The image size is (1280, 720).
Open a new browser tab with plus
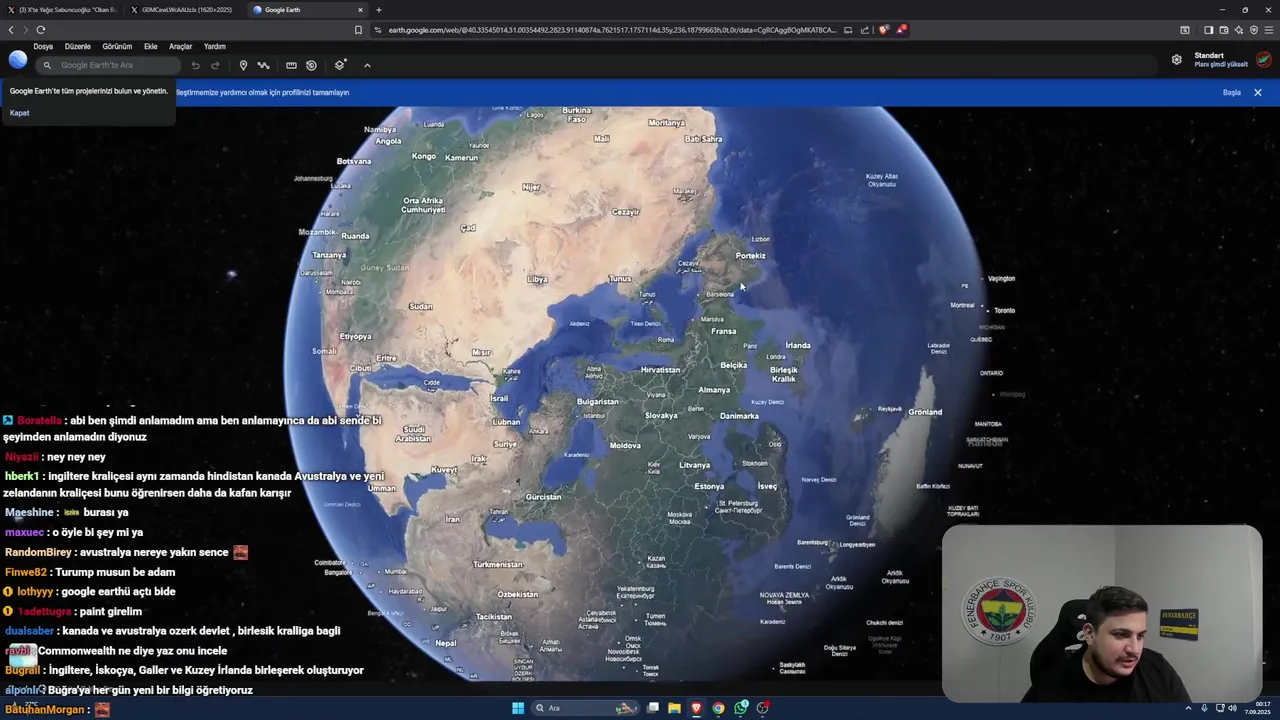click(379, 10)
